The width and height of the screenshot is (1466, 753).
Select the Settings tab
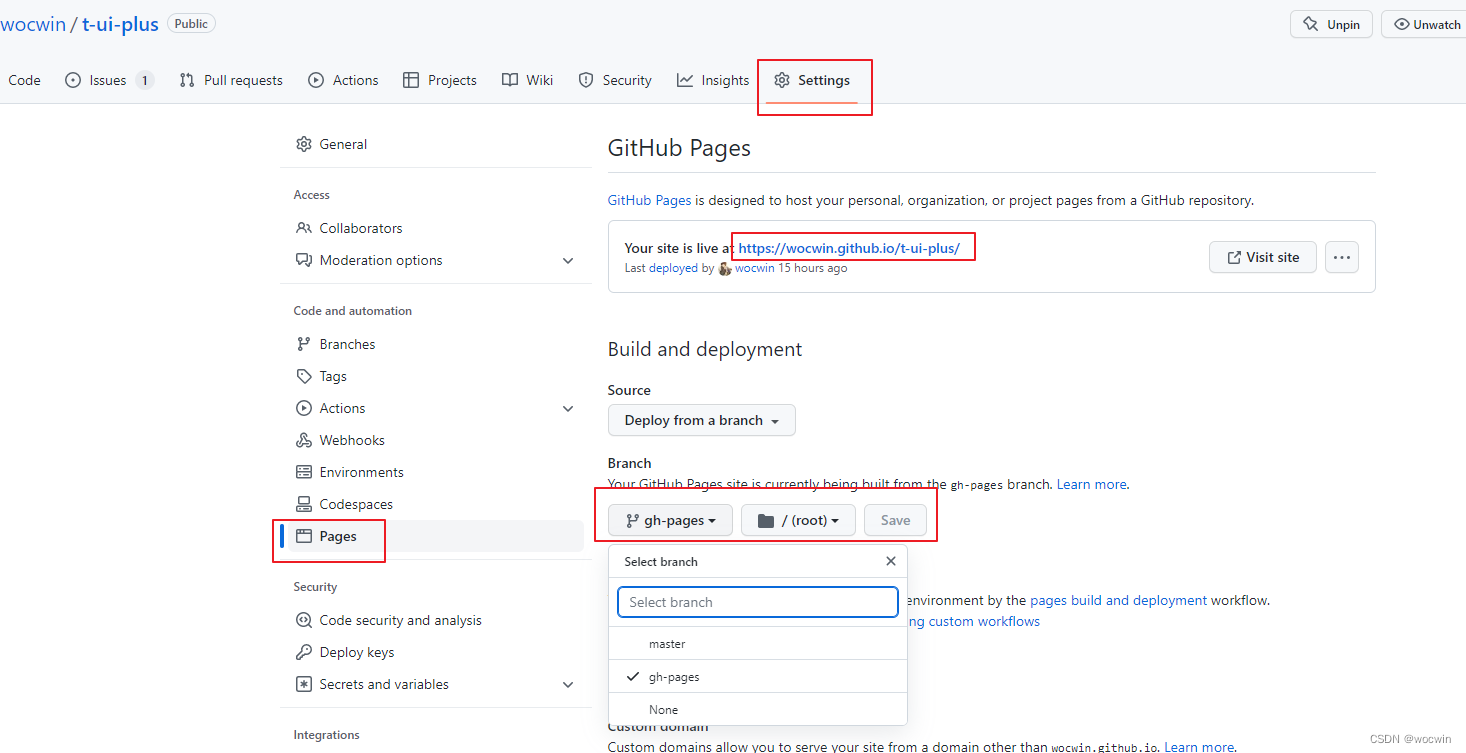tap(812, 80)
